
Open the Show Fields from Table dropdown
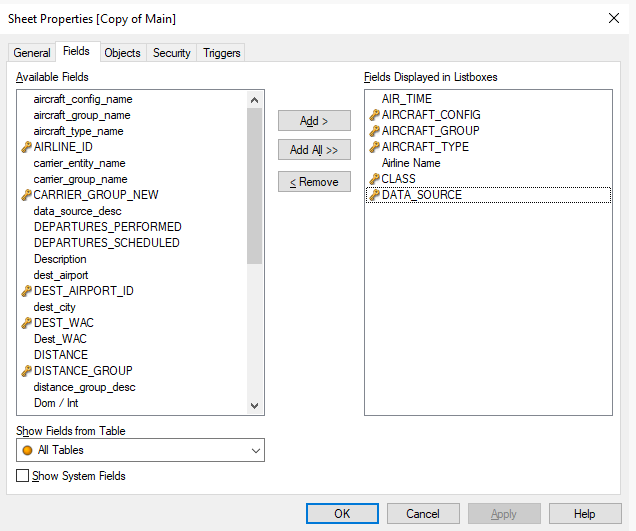click(x=140, y=450)
